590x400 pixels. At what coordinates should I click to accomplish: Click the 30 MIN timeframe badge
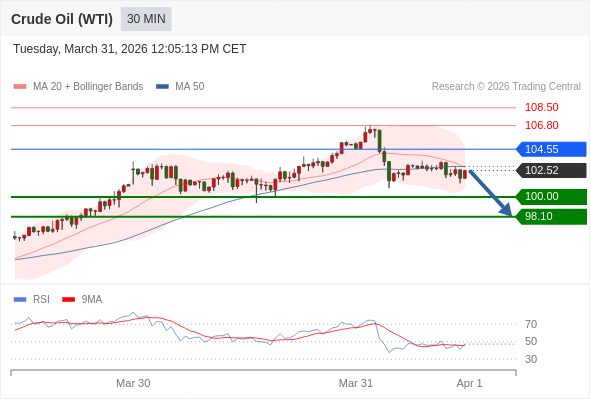(x=146, y=19)
